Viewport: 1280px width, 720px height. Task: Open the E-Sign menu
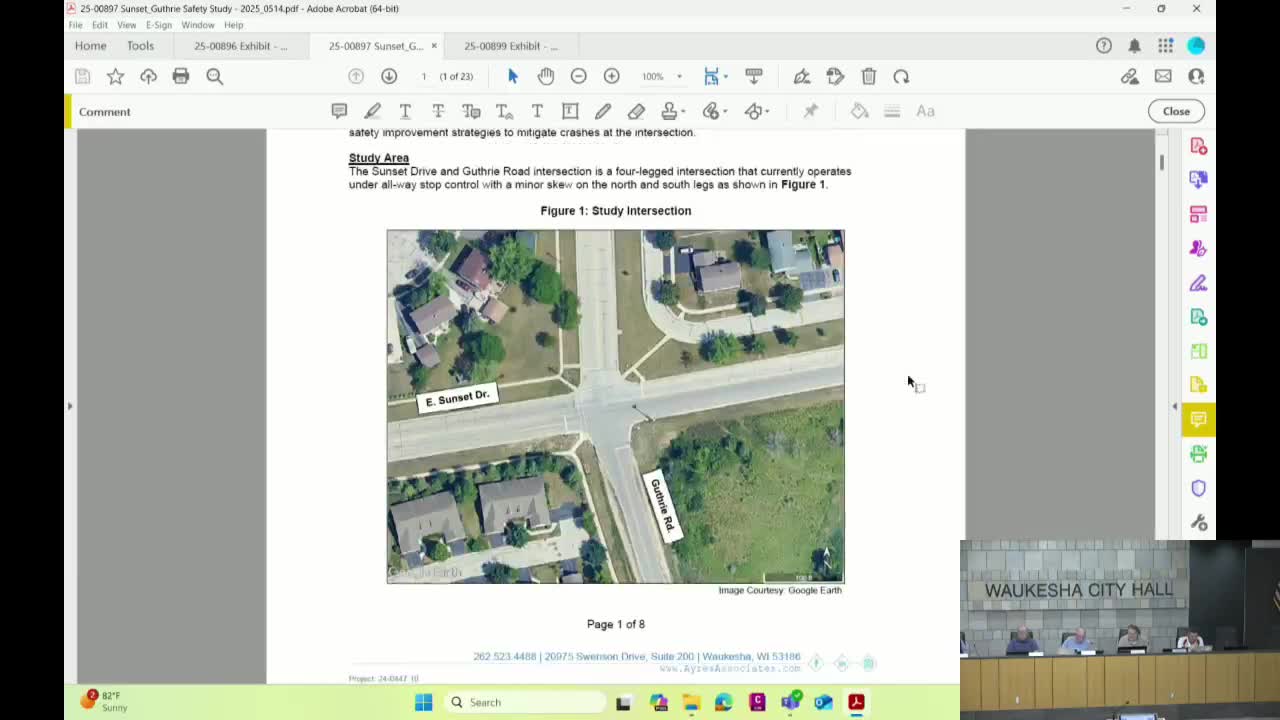[158, 25]
